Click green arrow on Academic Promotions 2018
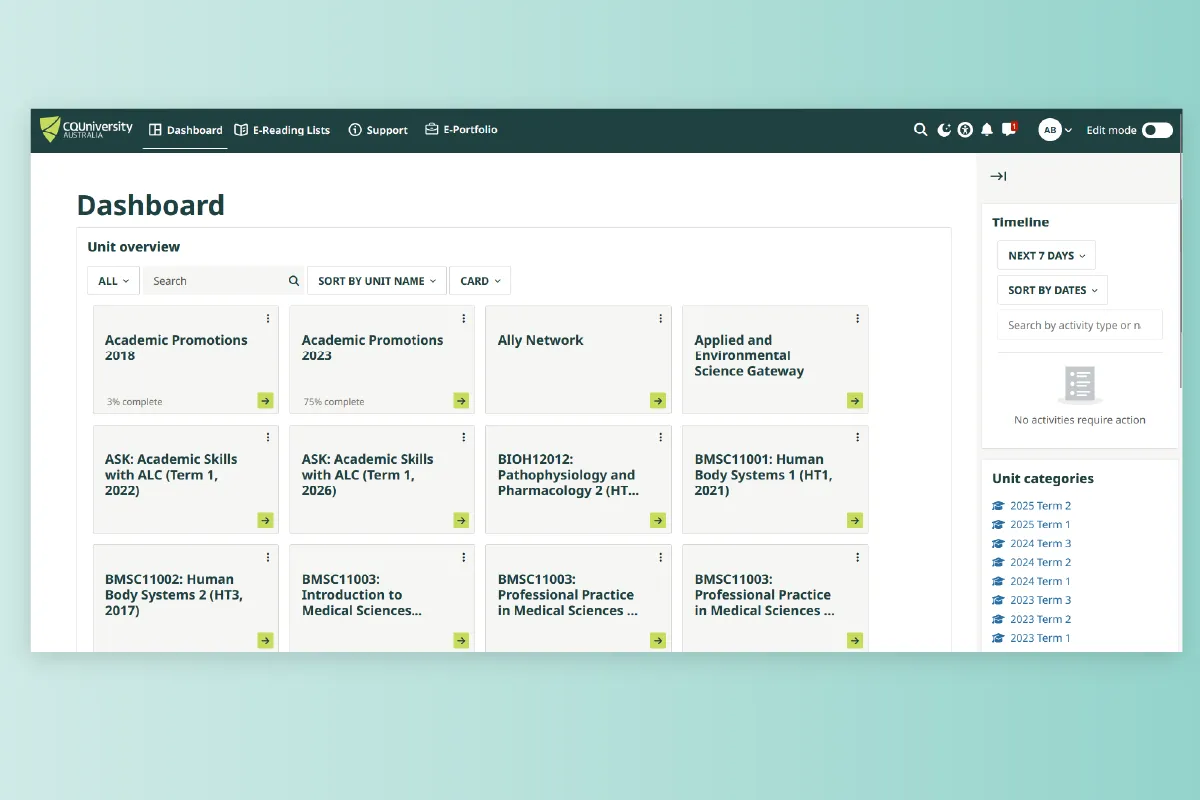1200x800 pixels. coord(265,401)
